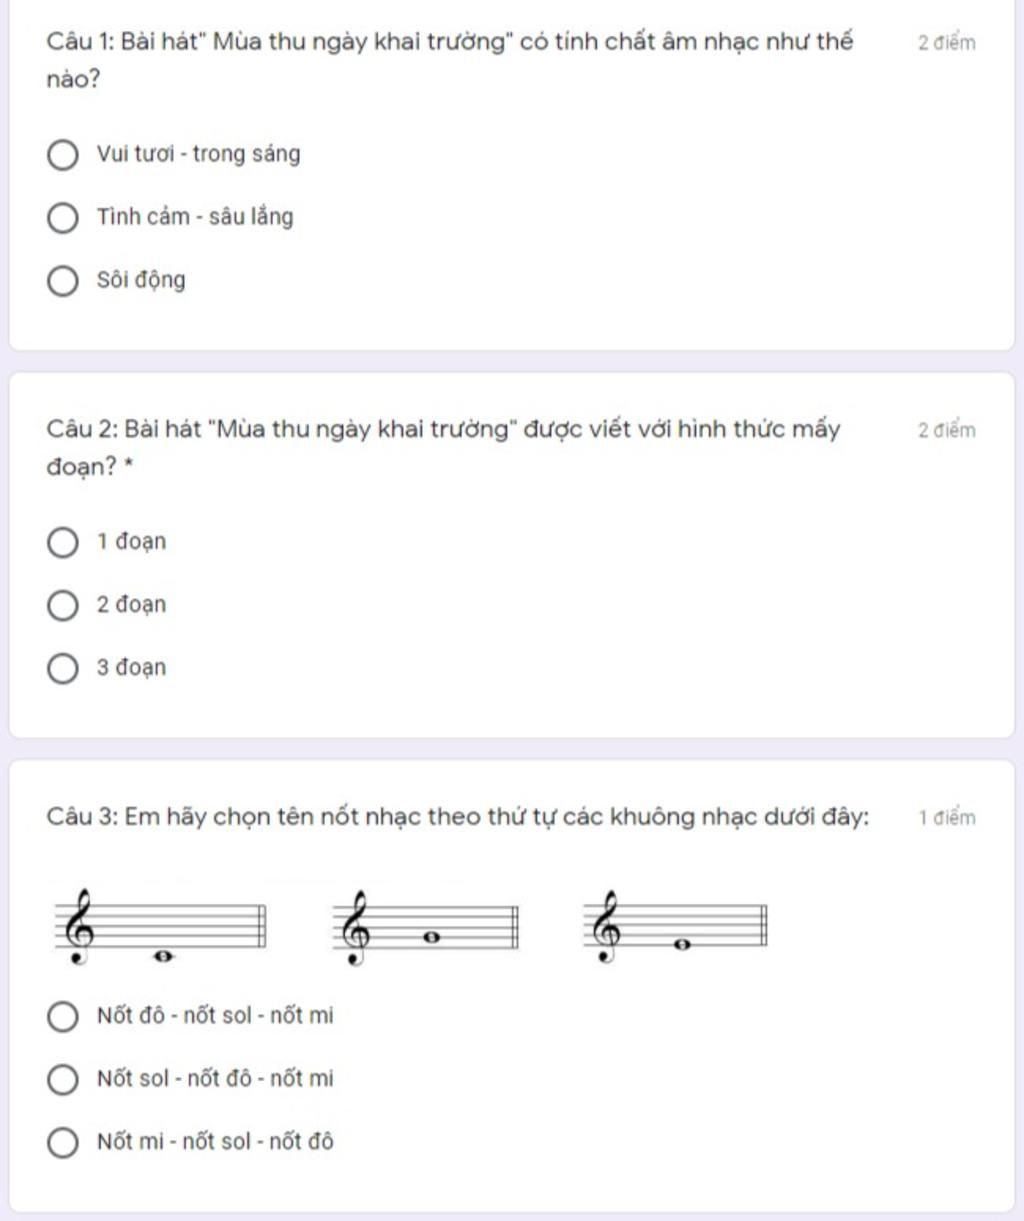Viewport: 1024px width, 1221px height.
Task: Click the whole note on first staff
Action: (163, 956)
